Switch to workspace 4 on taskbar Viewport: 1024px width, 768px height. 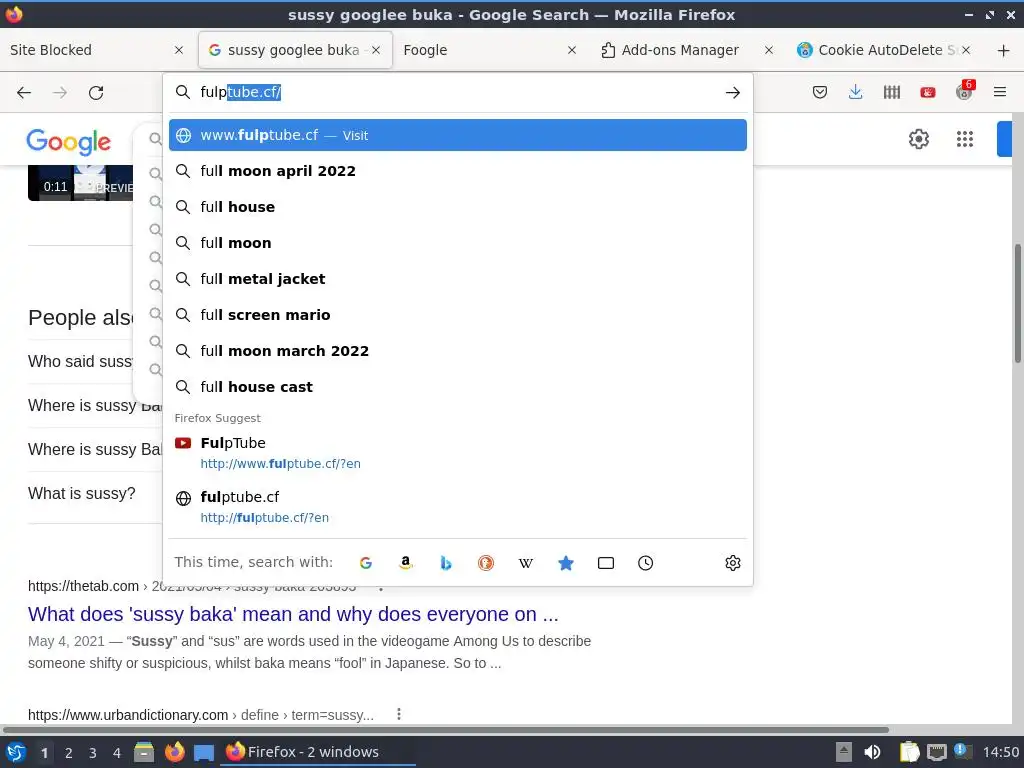[x=117, y=753]
